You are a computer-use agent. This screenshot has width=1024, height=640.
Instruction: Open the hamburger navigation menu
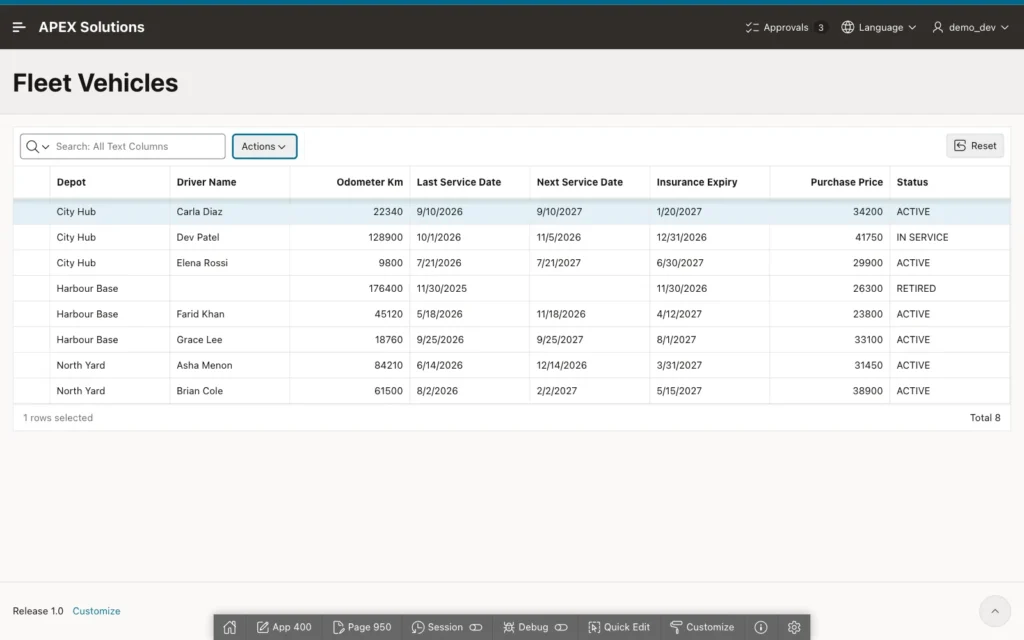click(x=19, y=27)
